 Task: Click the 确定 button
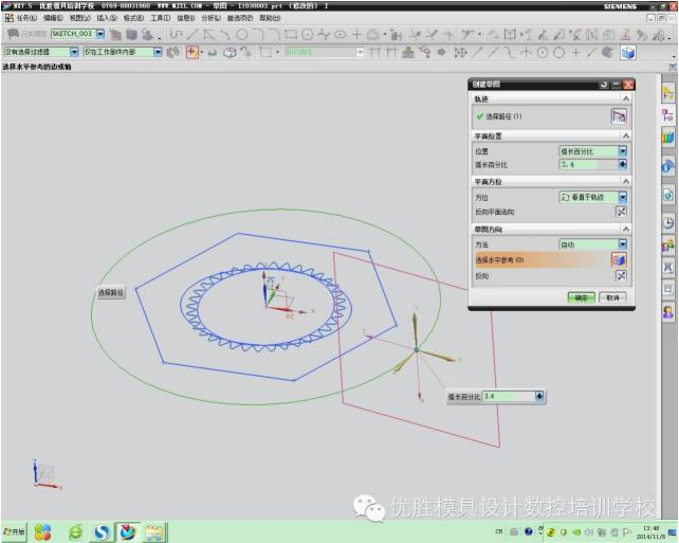(x=581, y=297)
